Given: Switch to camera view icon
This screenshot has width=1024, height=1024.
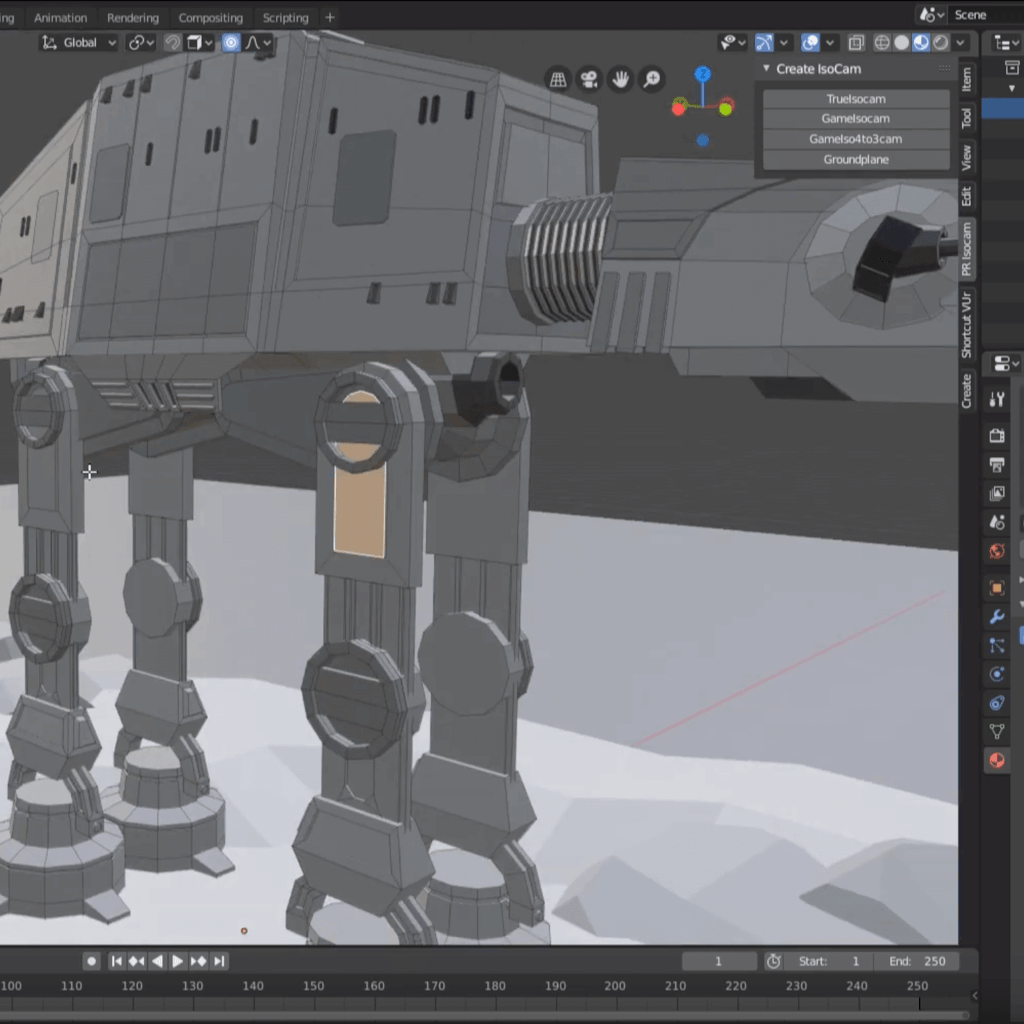Looking at the screenshot, I should click(589, 80).
